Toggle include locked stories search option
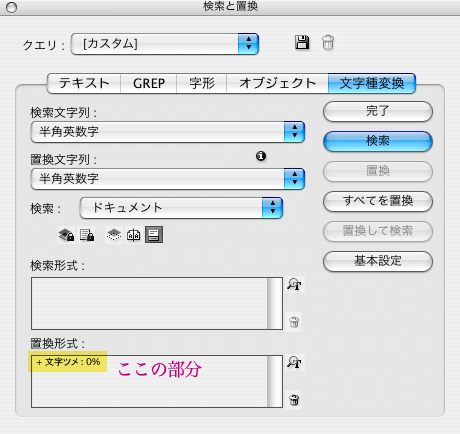460x434 pixels. 87,235
